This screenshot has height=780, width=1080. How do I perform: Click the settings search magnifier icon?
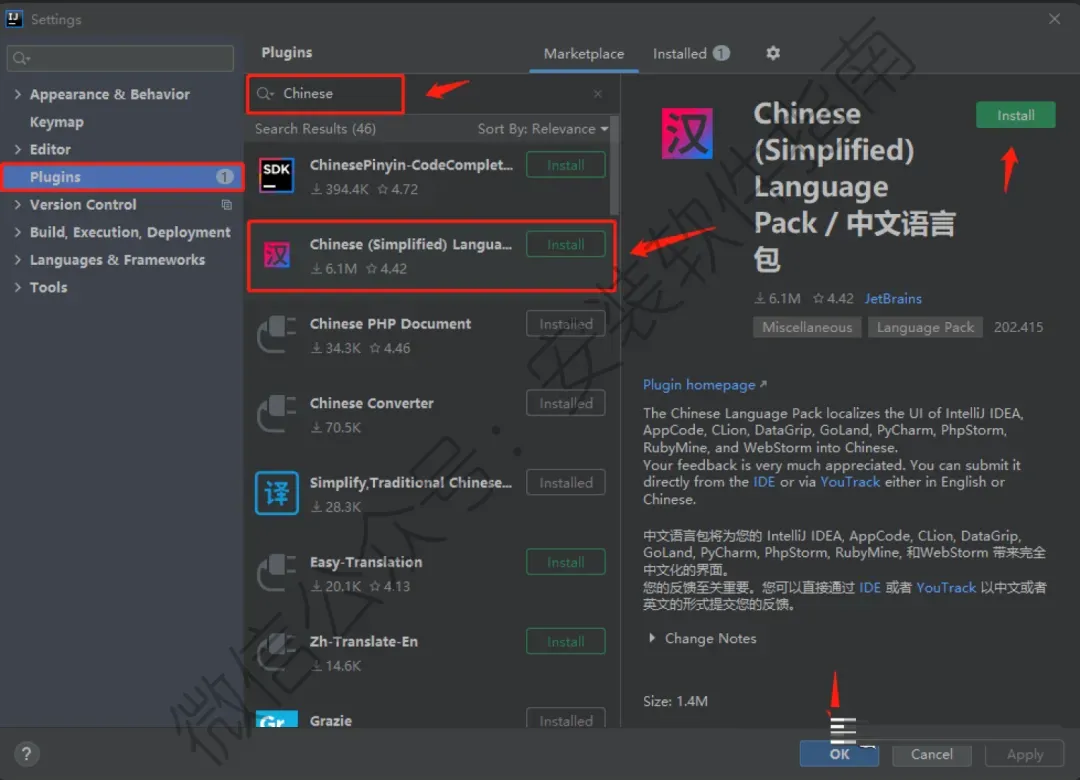coord(21,59)
